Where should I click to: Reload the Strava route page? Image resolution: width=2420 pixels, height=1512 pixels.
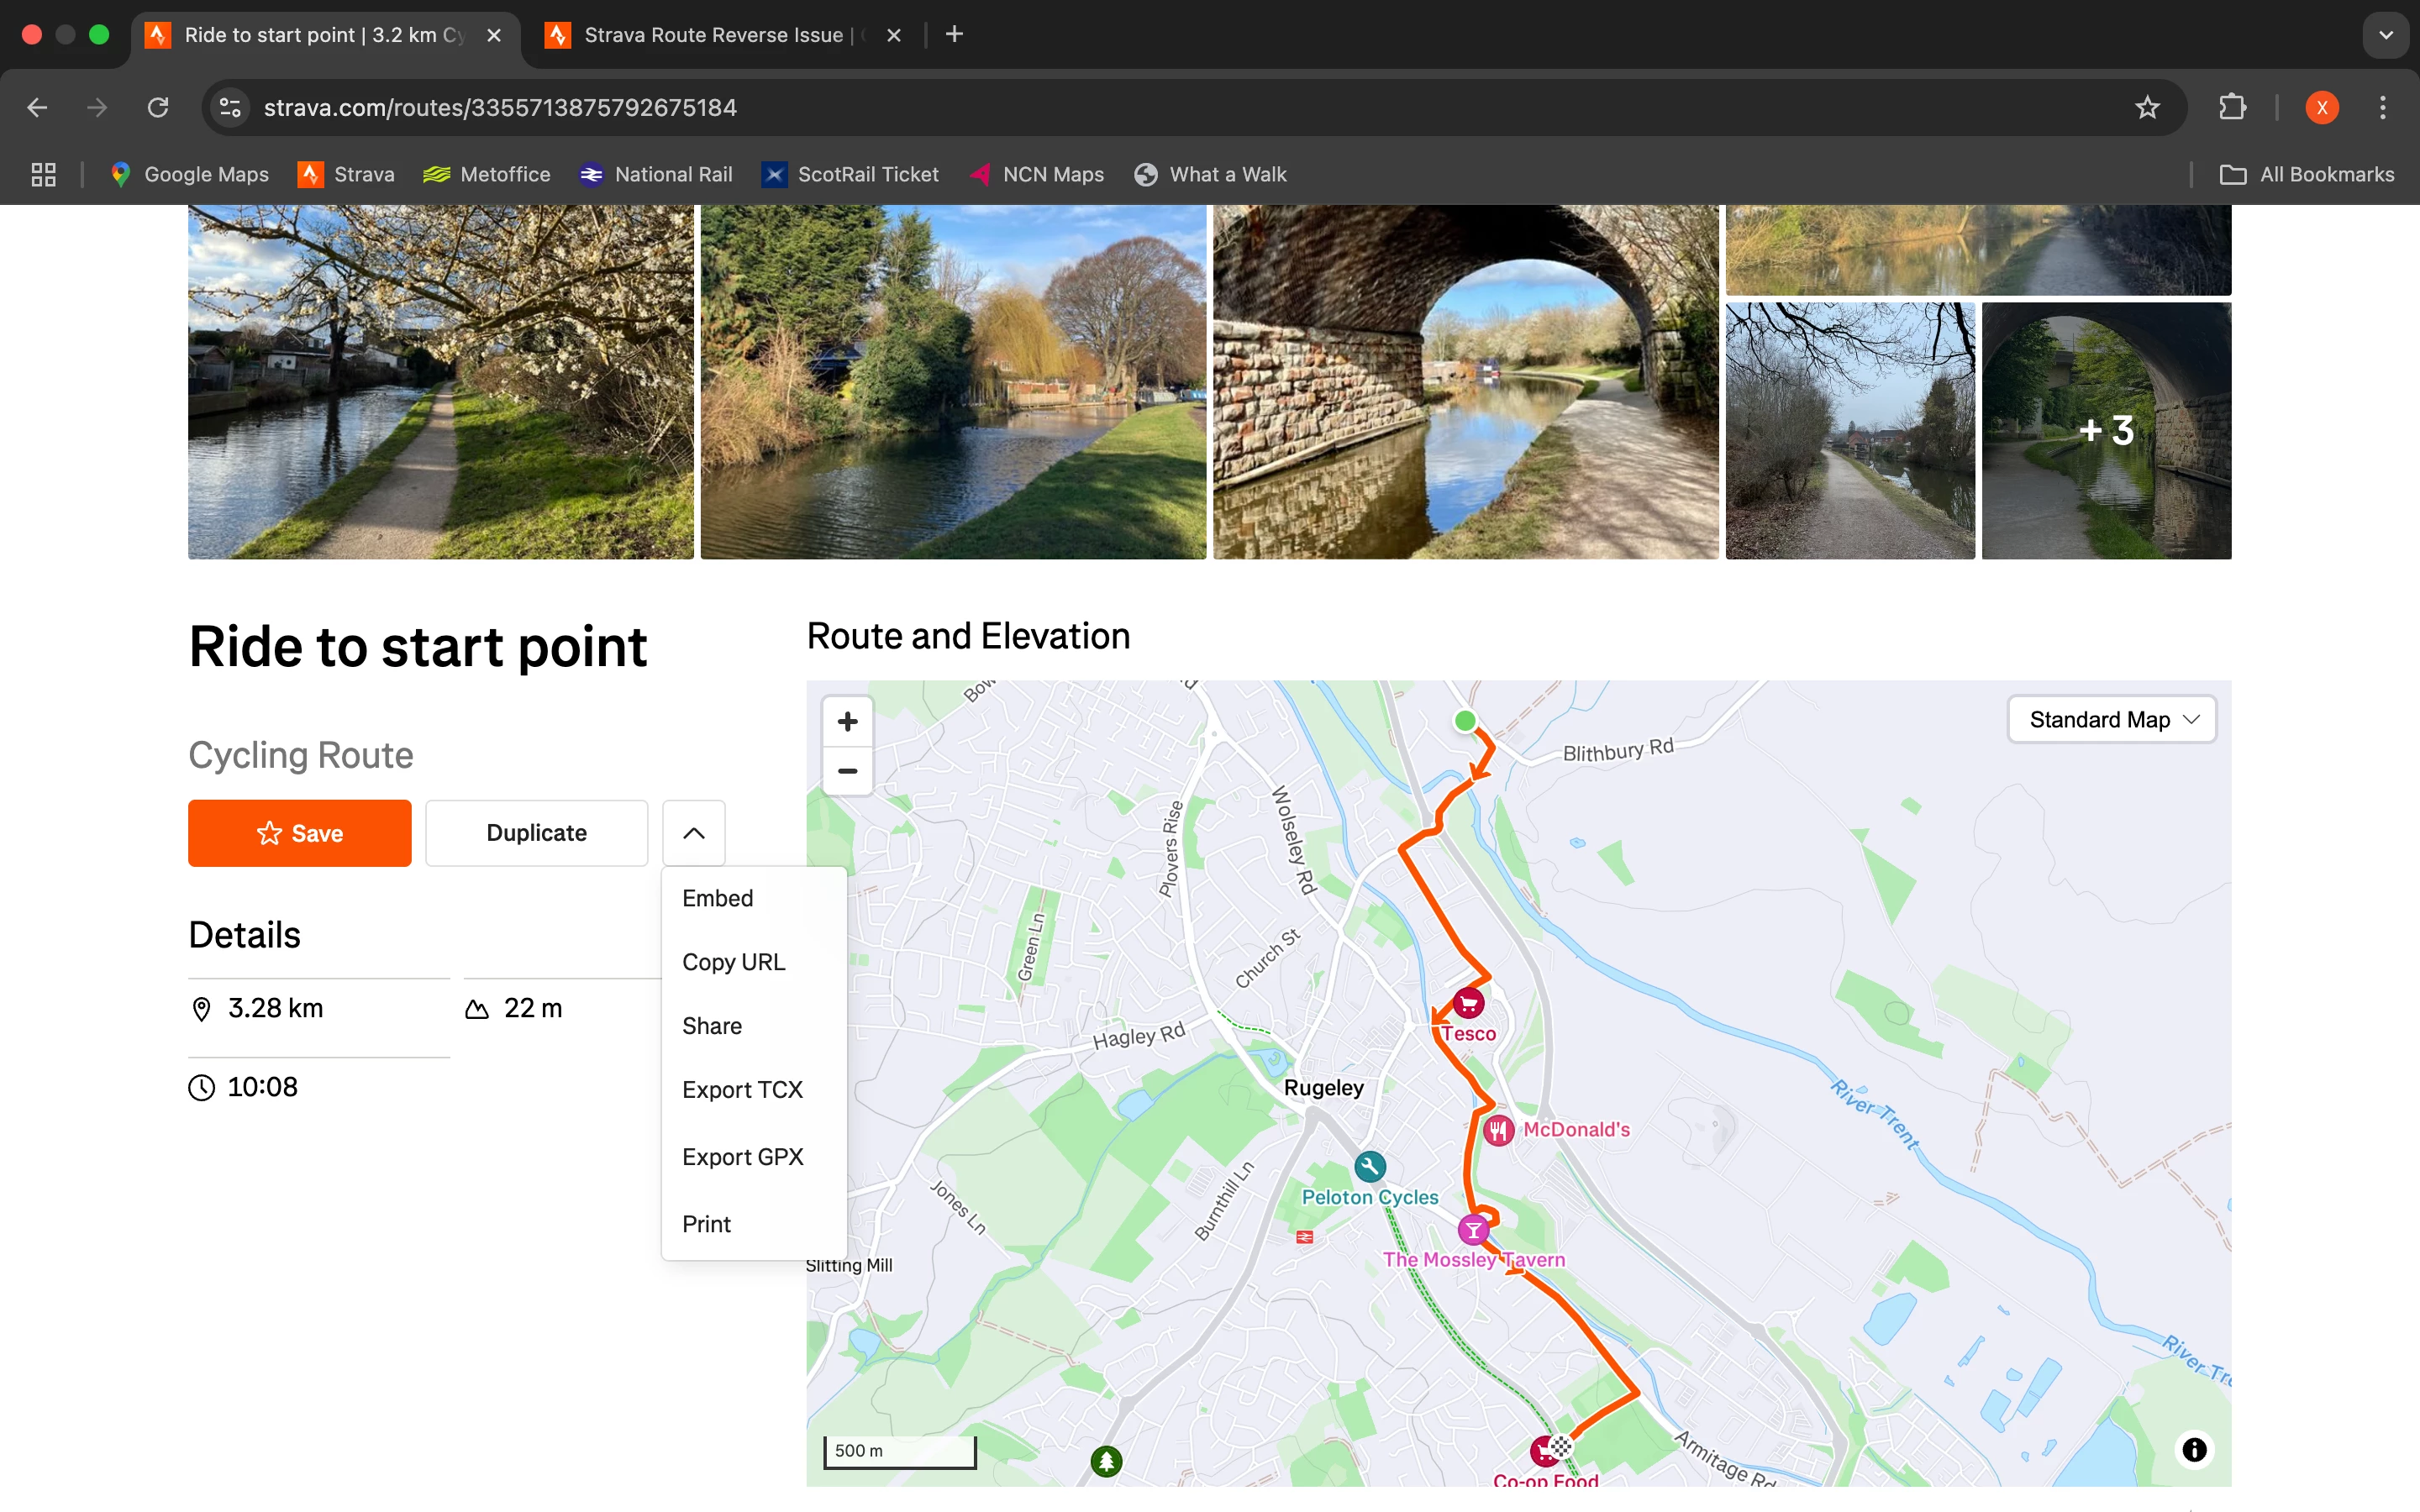coord(158,108)
